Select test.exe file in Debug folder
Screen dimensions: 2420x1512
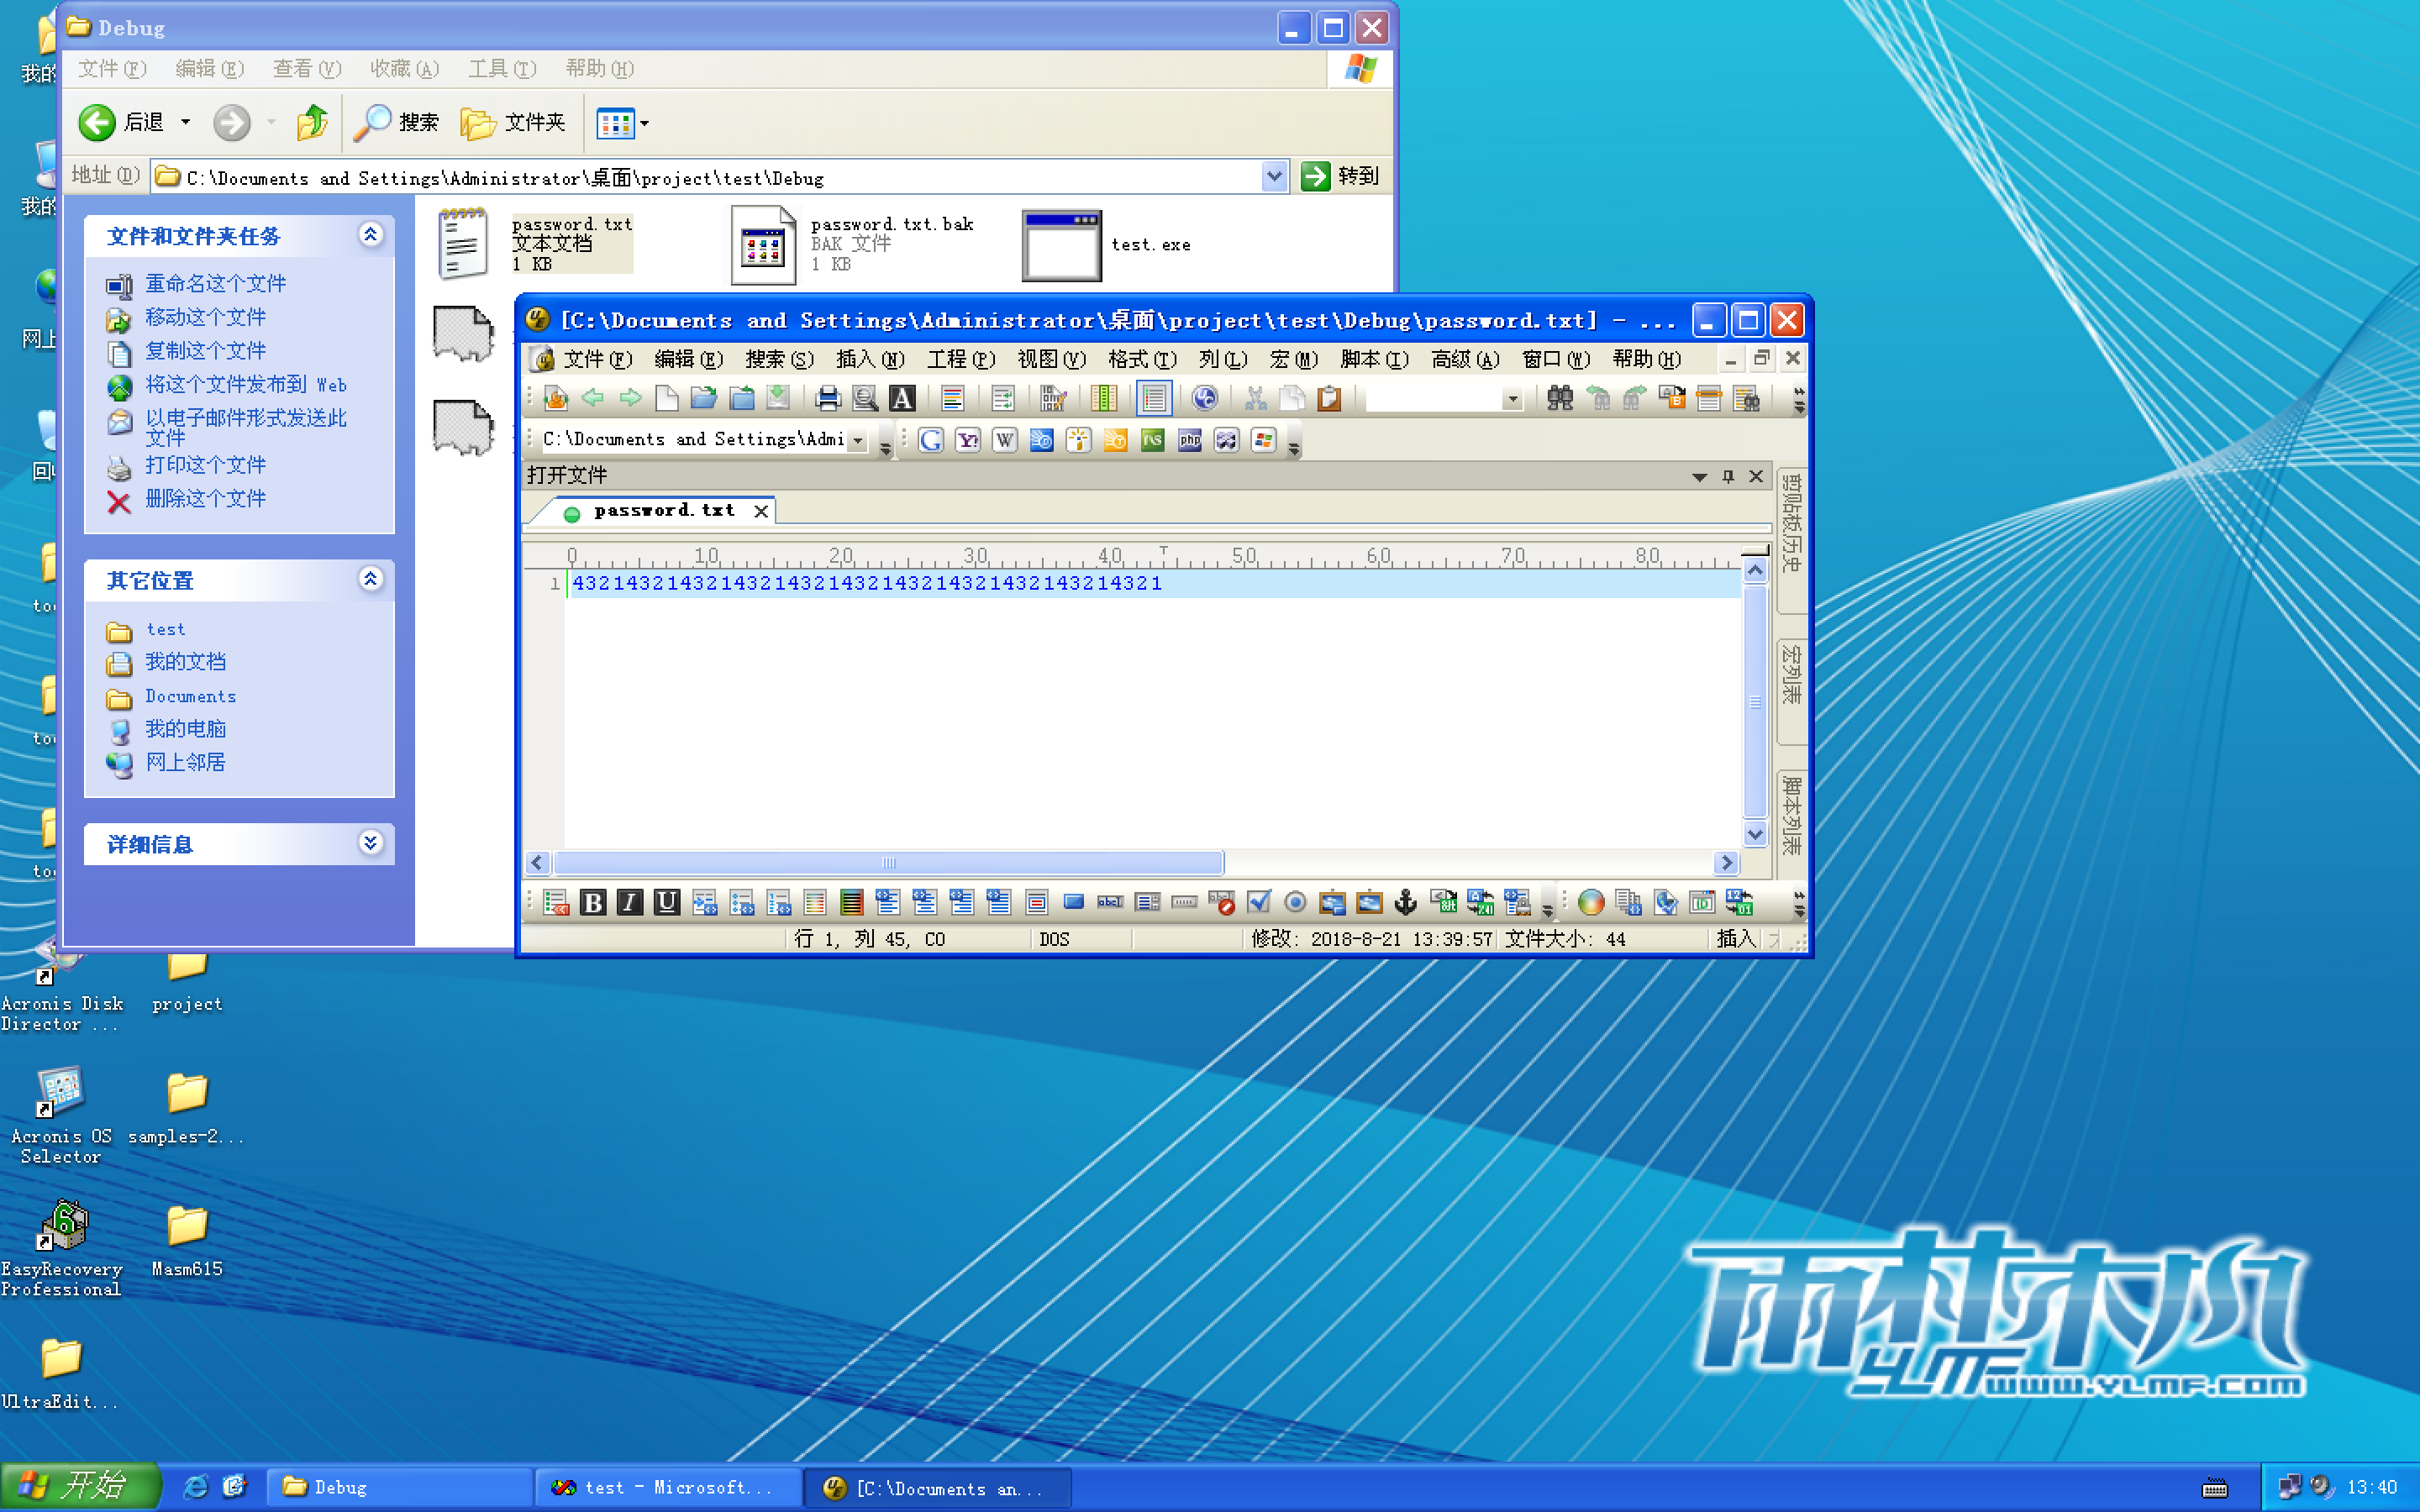[1106, 245]
